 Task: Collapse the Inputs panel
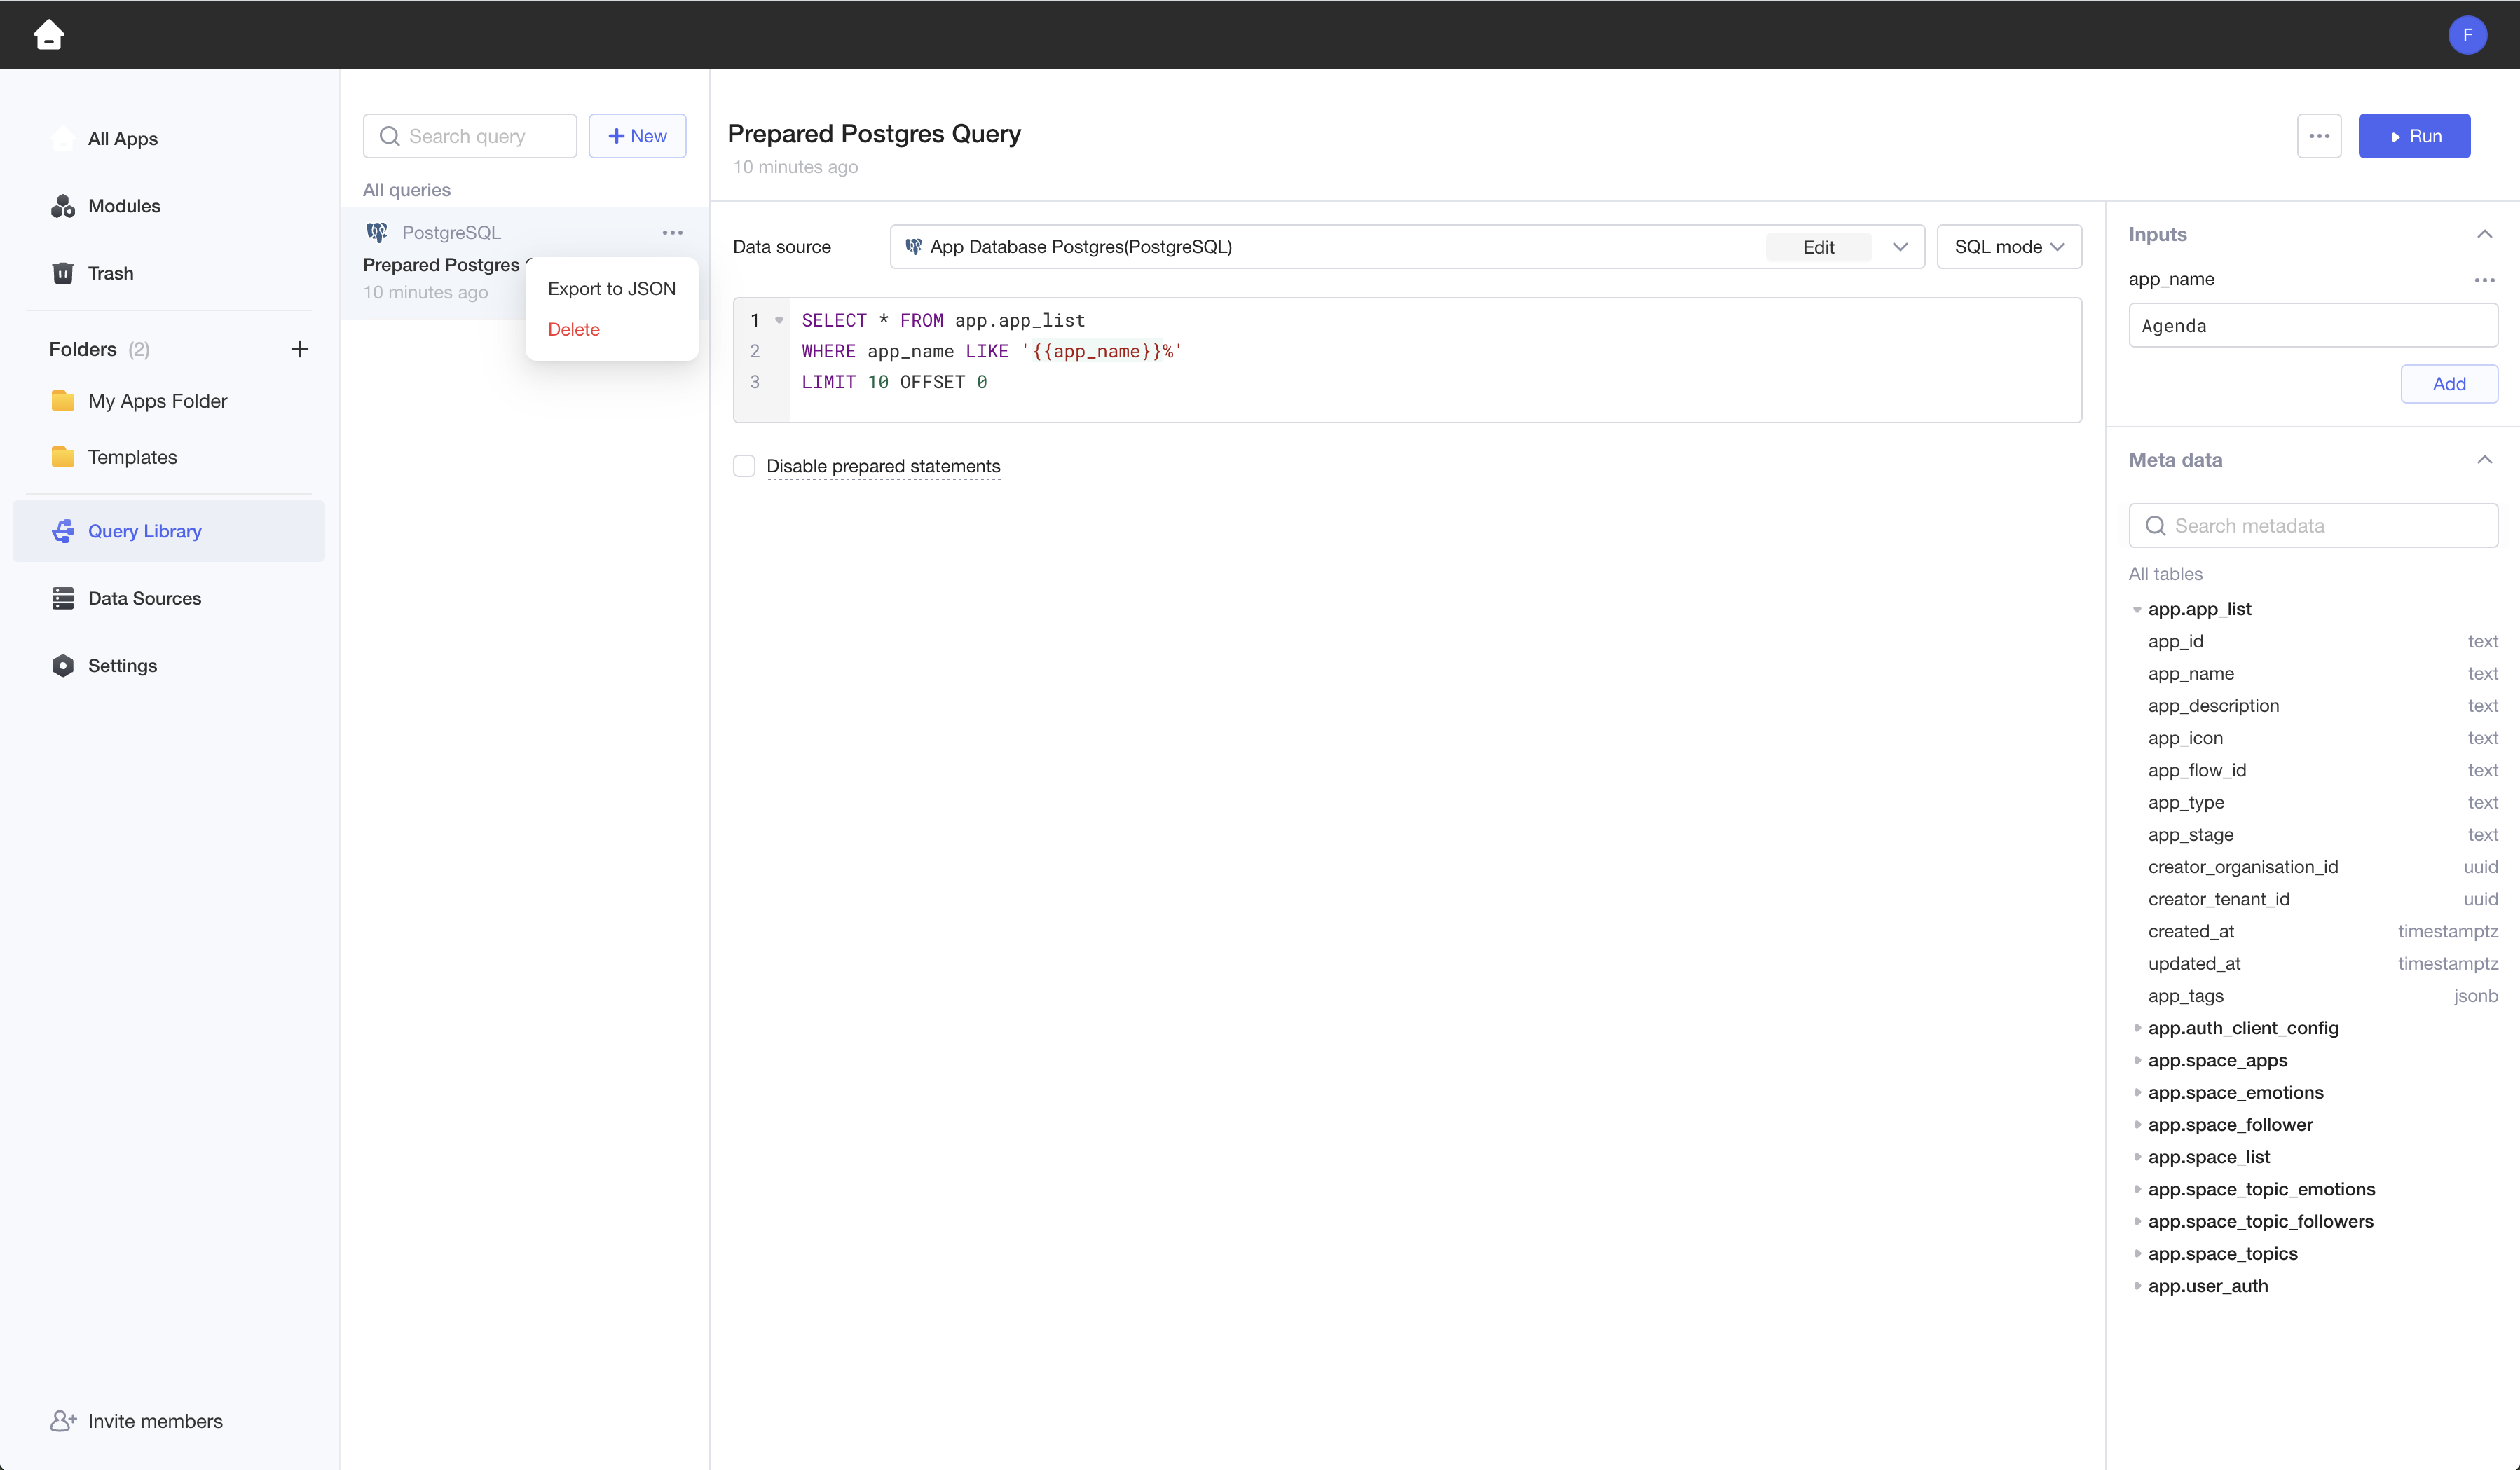2484,234
